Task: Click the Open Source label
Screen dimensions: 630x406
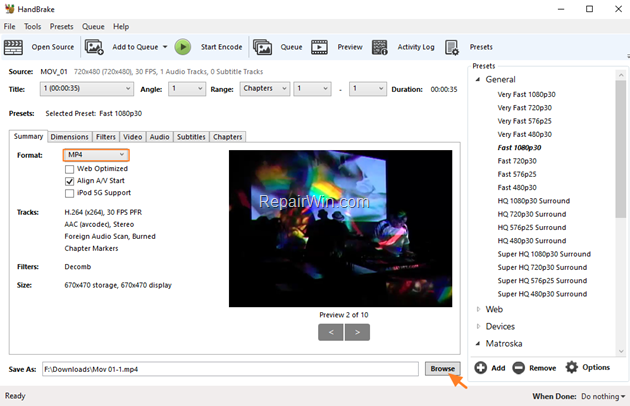Action: tap(53, 47)
